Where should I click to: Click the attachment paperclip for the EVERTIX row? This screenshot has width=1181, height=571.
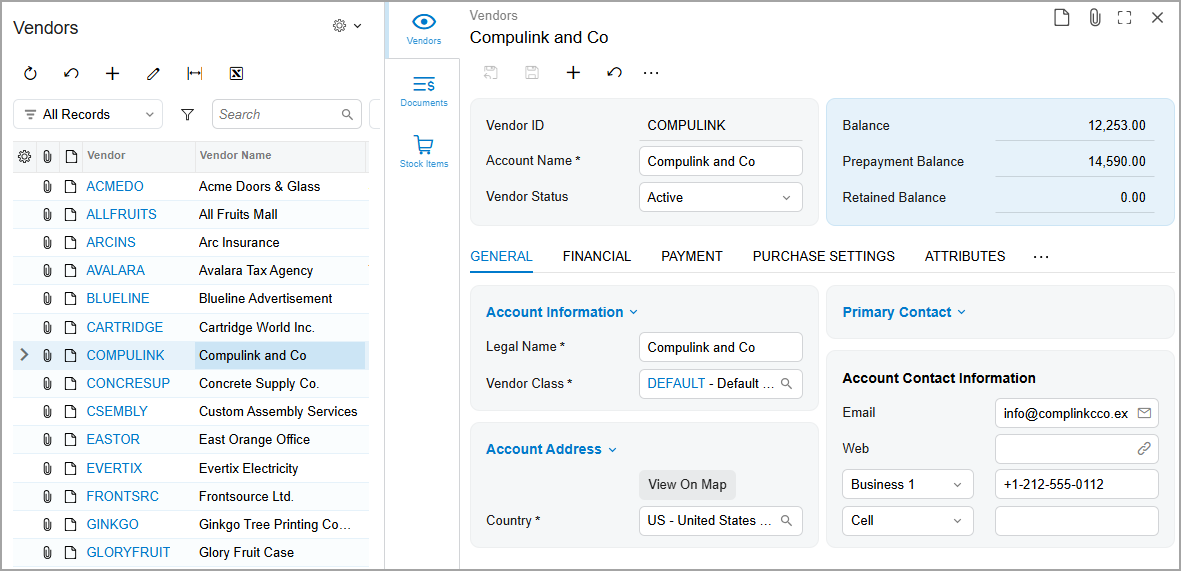click(47, 469)
